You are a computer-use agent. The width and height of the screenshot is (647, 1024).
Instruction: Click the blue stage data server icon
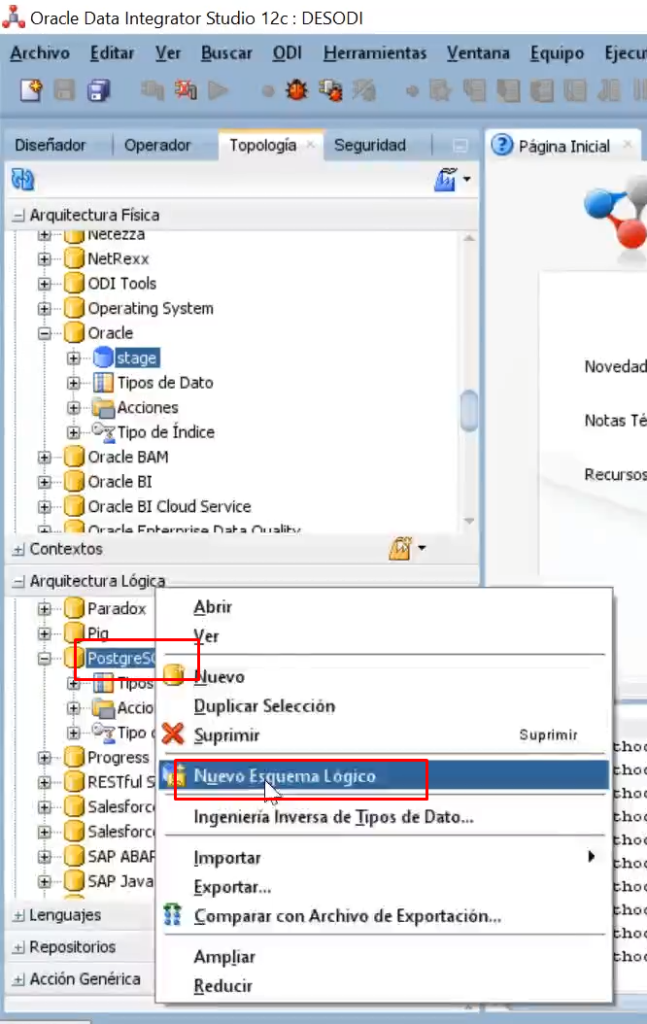click(103, 357)
